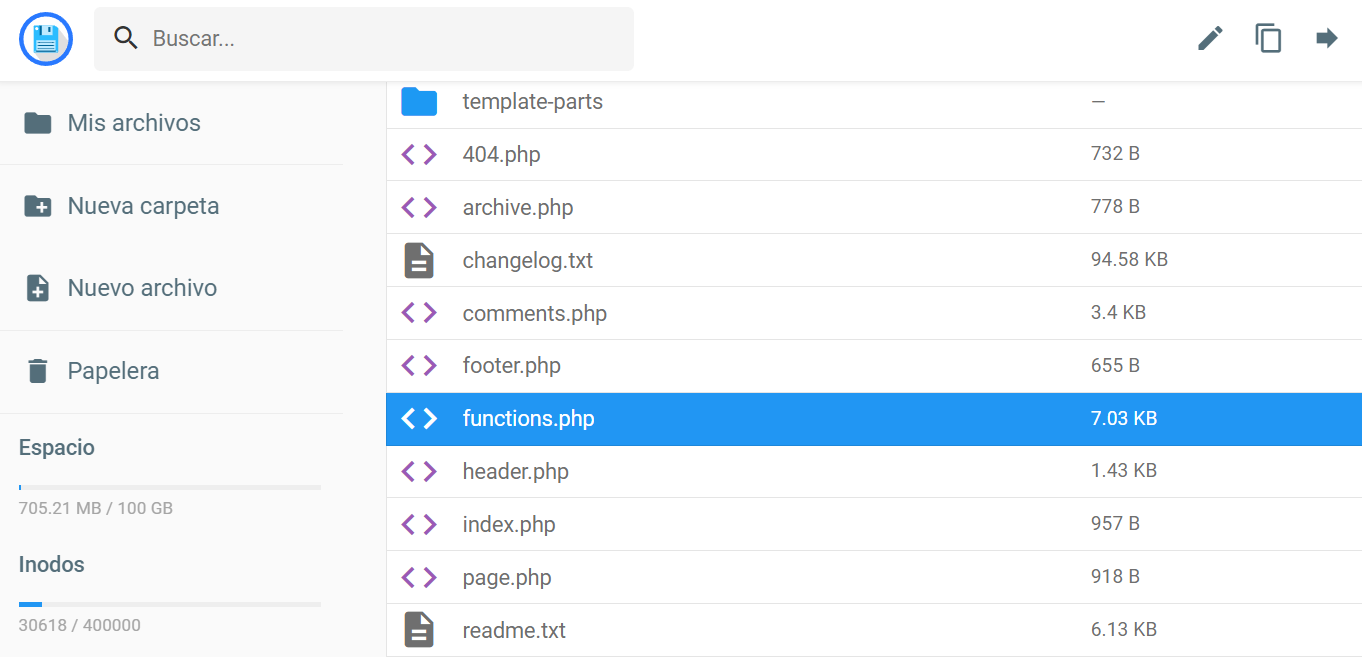Click the Copy file icon in toolbar
Viewport: 1362px width, 657px height.
pos(1268,37)
